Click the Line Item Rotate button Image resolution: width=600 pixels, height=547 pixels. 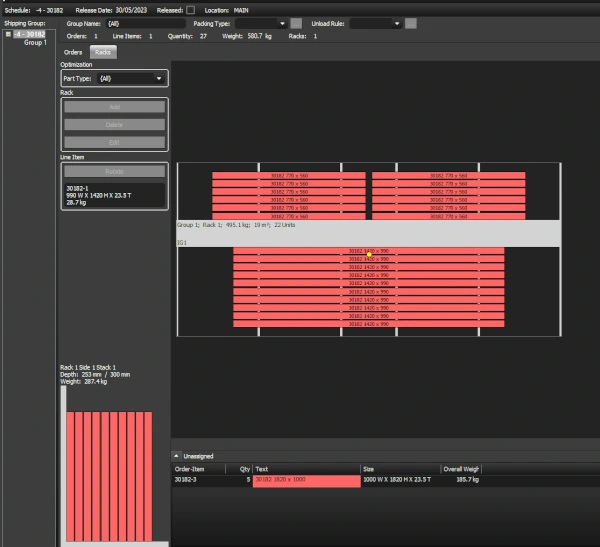(114, 171)
